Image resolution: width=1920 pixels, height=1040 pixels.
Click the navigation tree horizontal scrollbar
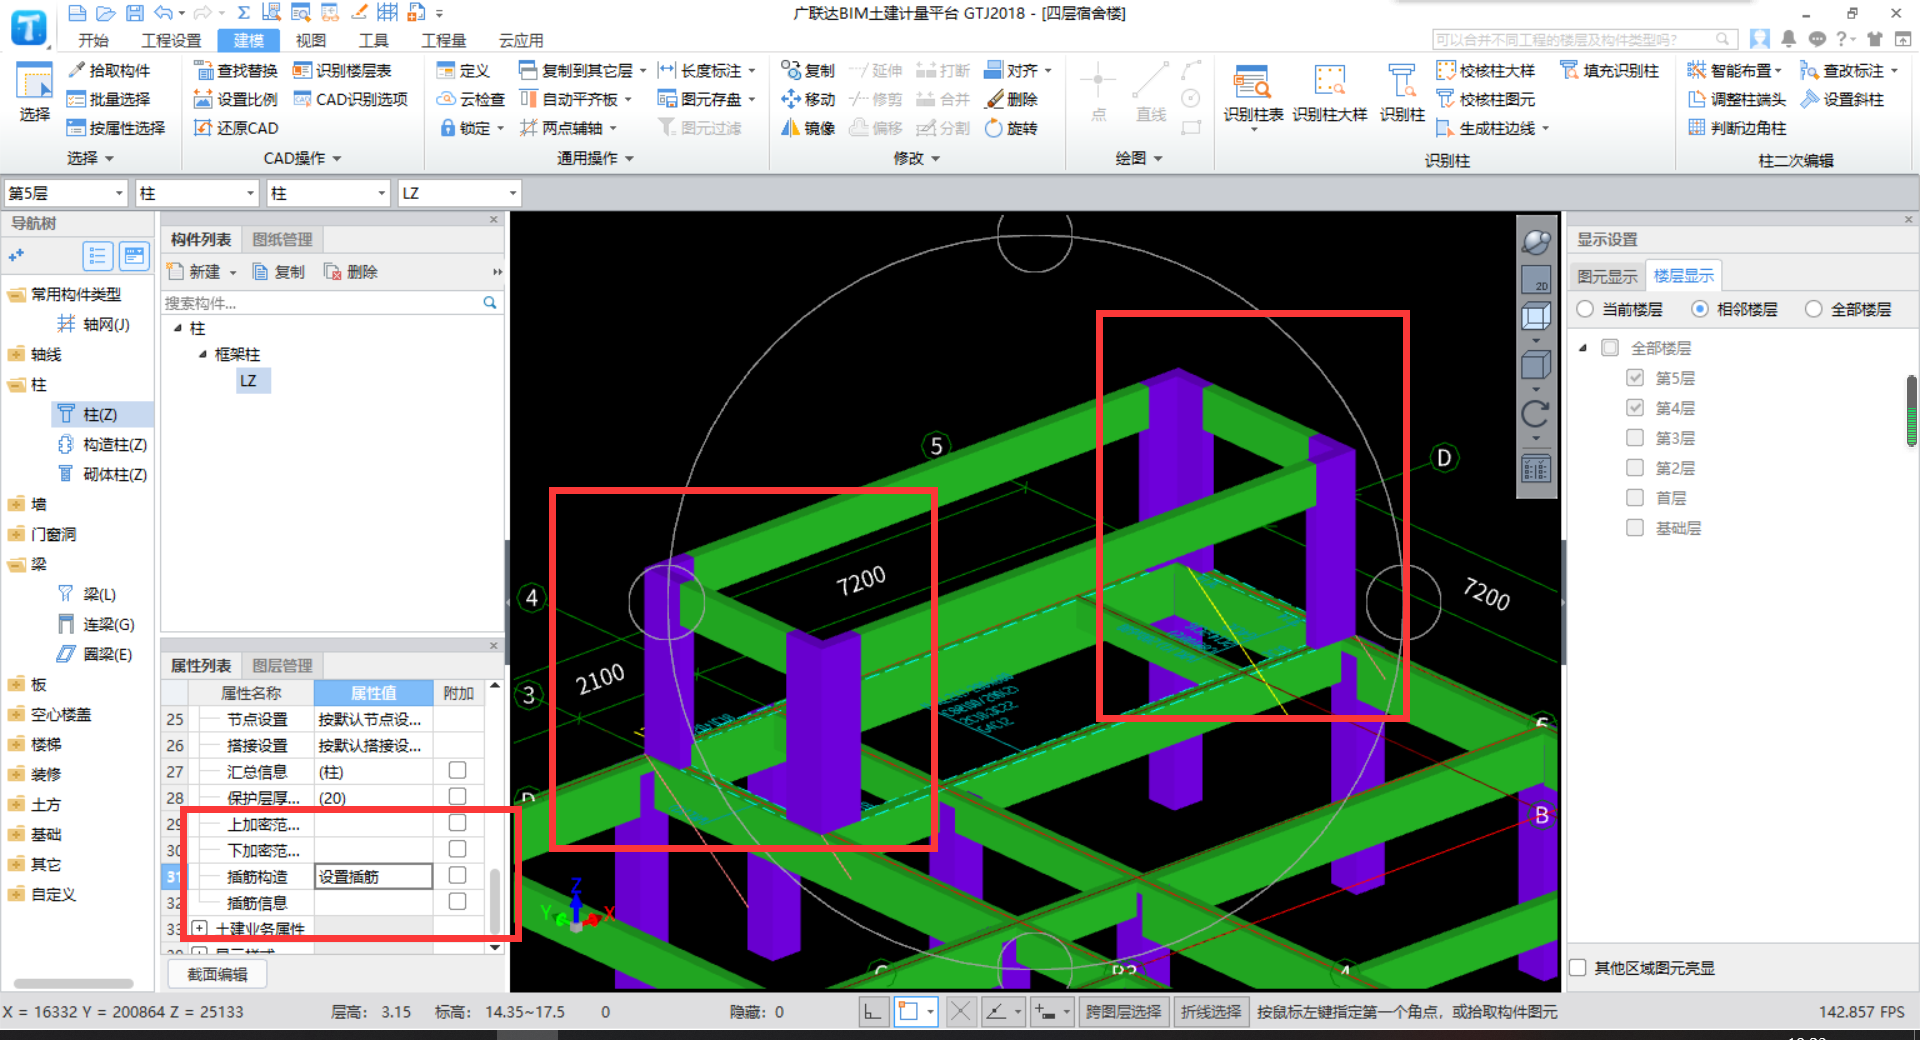click(74, 983)
